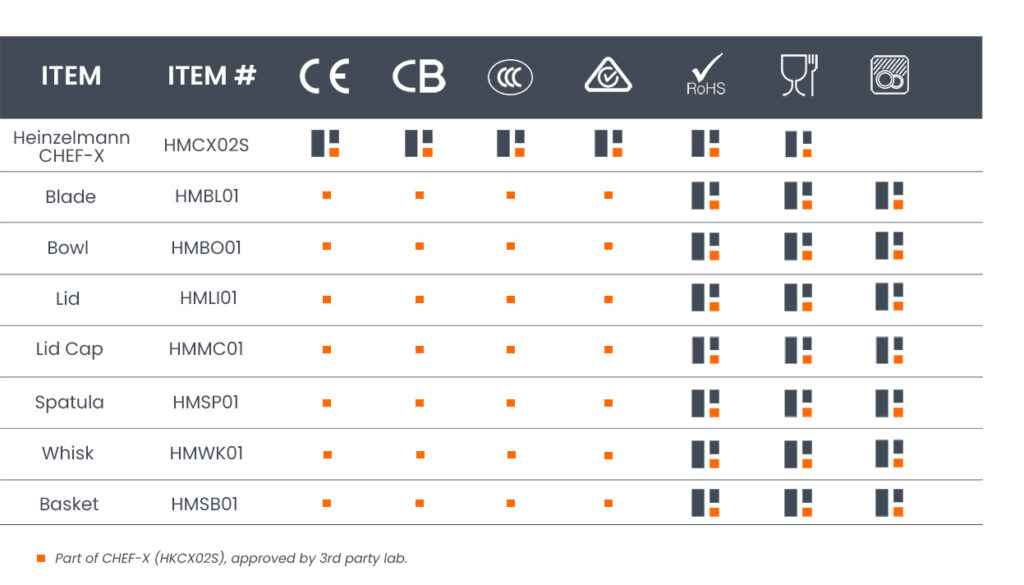
Task: Click the CE certification mark icon
Action: (x=325, y=77)
